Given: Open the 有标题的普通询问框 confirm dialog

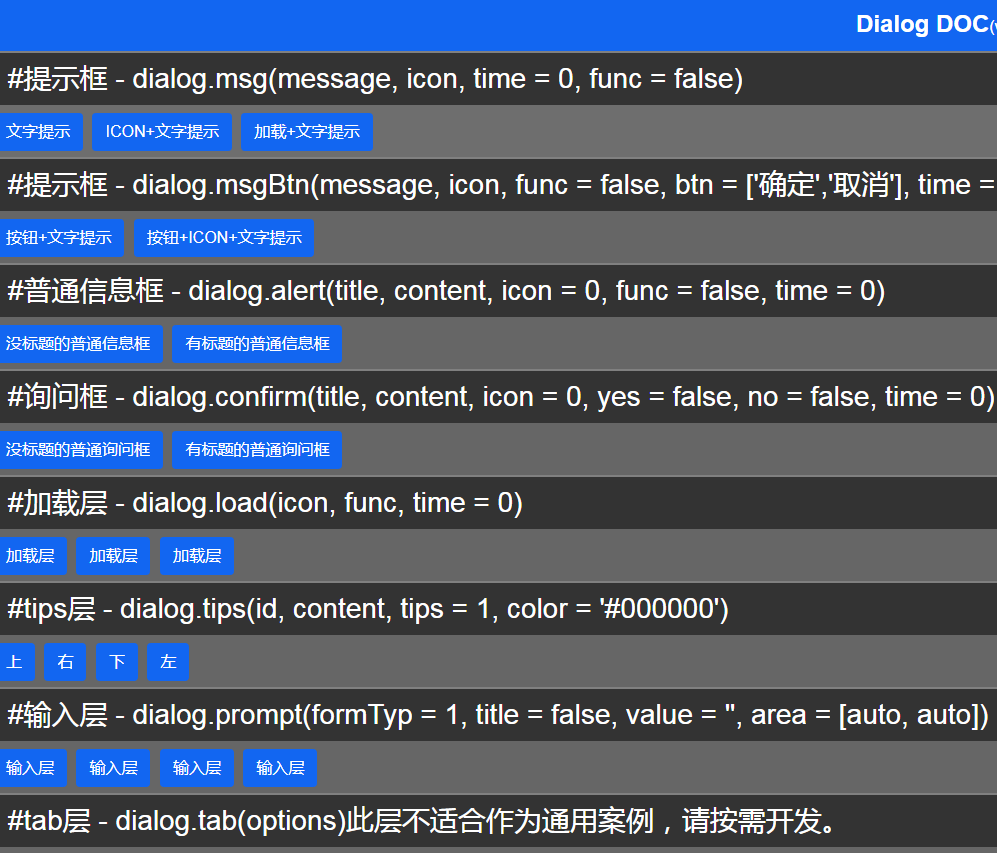Looking at the screenshot, I should click(256, 450).
